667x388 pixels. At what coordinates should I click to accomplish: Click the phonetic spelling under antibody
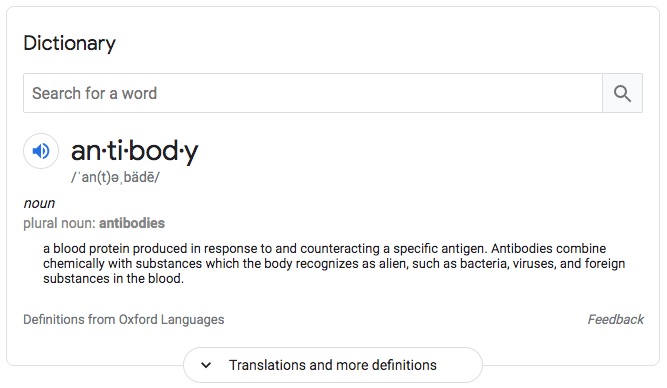coord(115,177)
